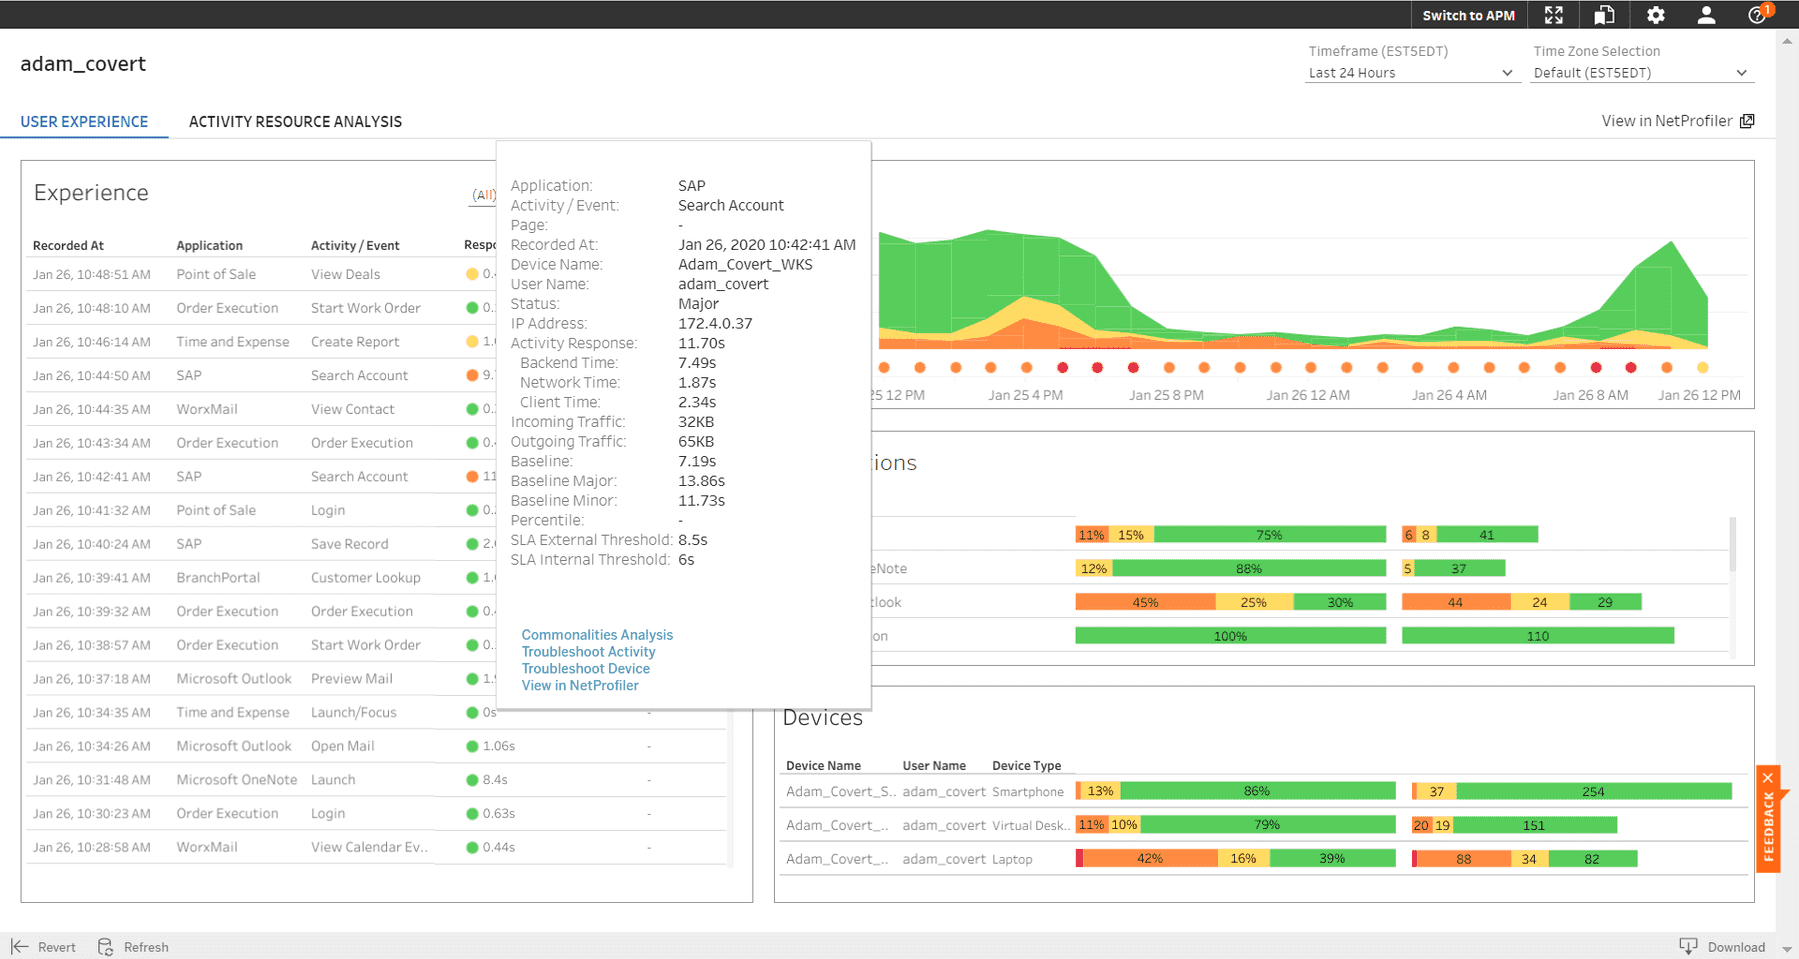Viewport: 1799px width, 959px height.
Task: Click the Refresh icon at bottom left
Action: coord(104,946)
